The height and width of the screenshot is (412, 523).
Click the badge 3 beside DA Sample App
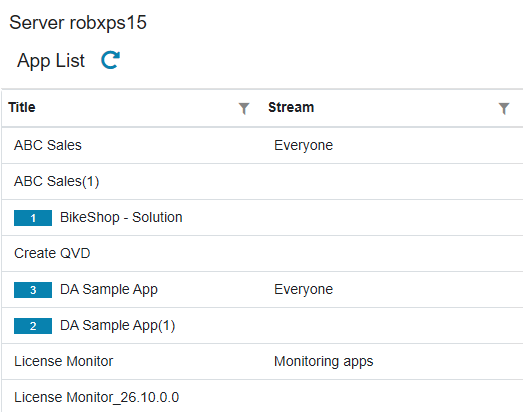tap(33, 290)
